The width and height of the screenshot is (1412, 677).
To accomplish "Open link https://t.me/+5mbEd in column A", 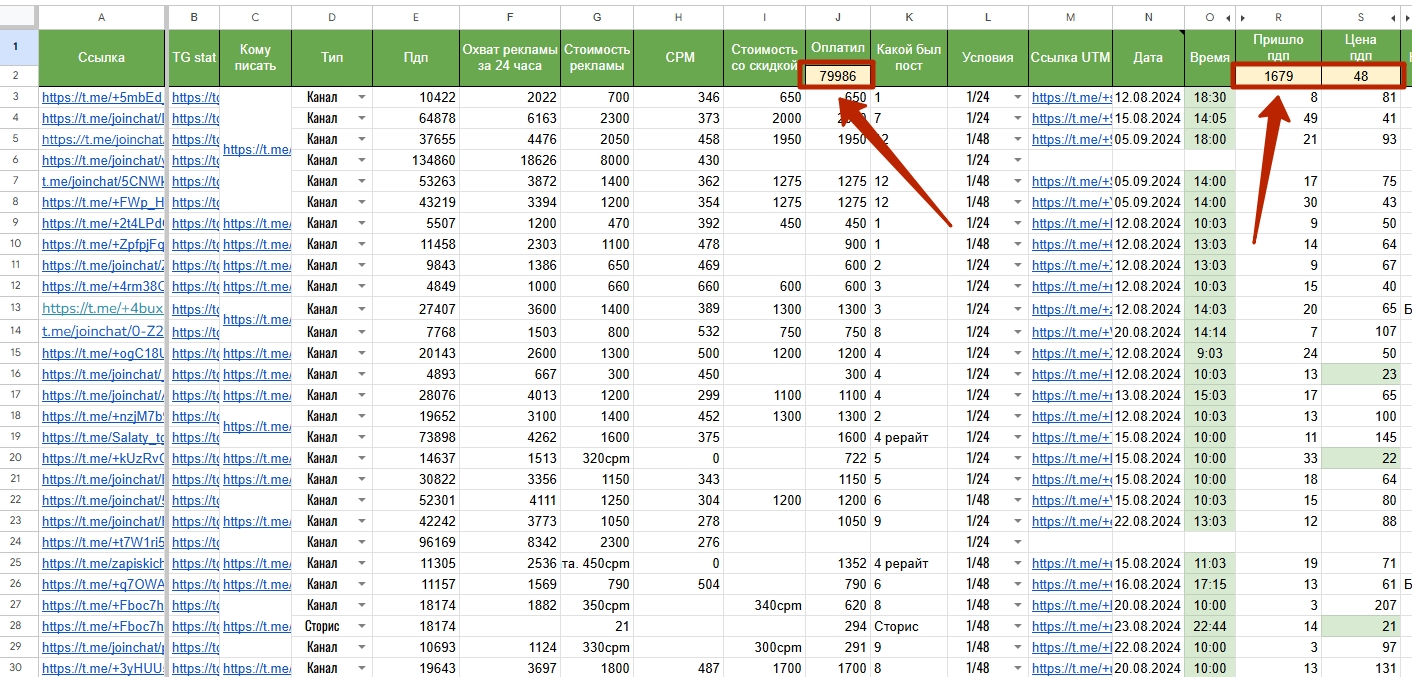I will tap(102, 98).
